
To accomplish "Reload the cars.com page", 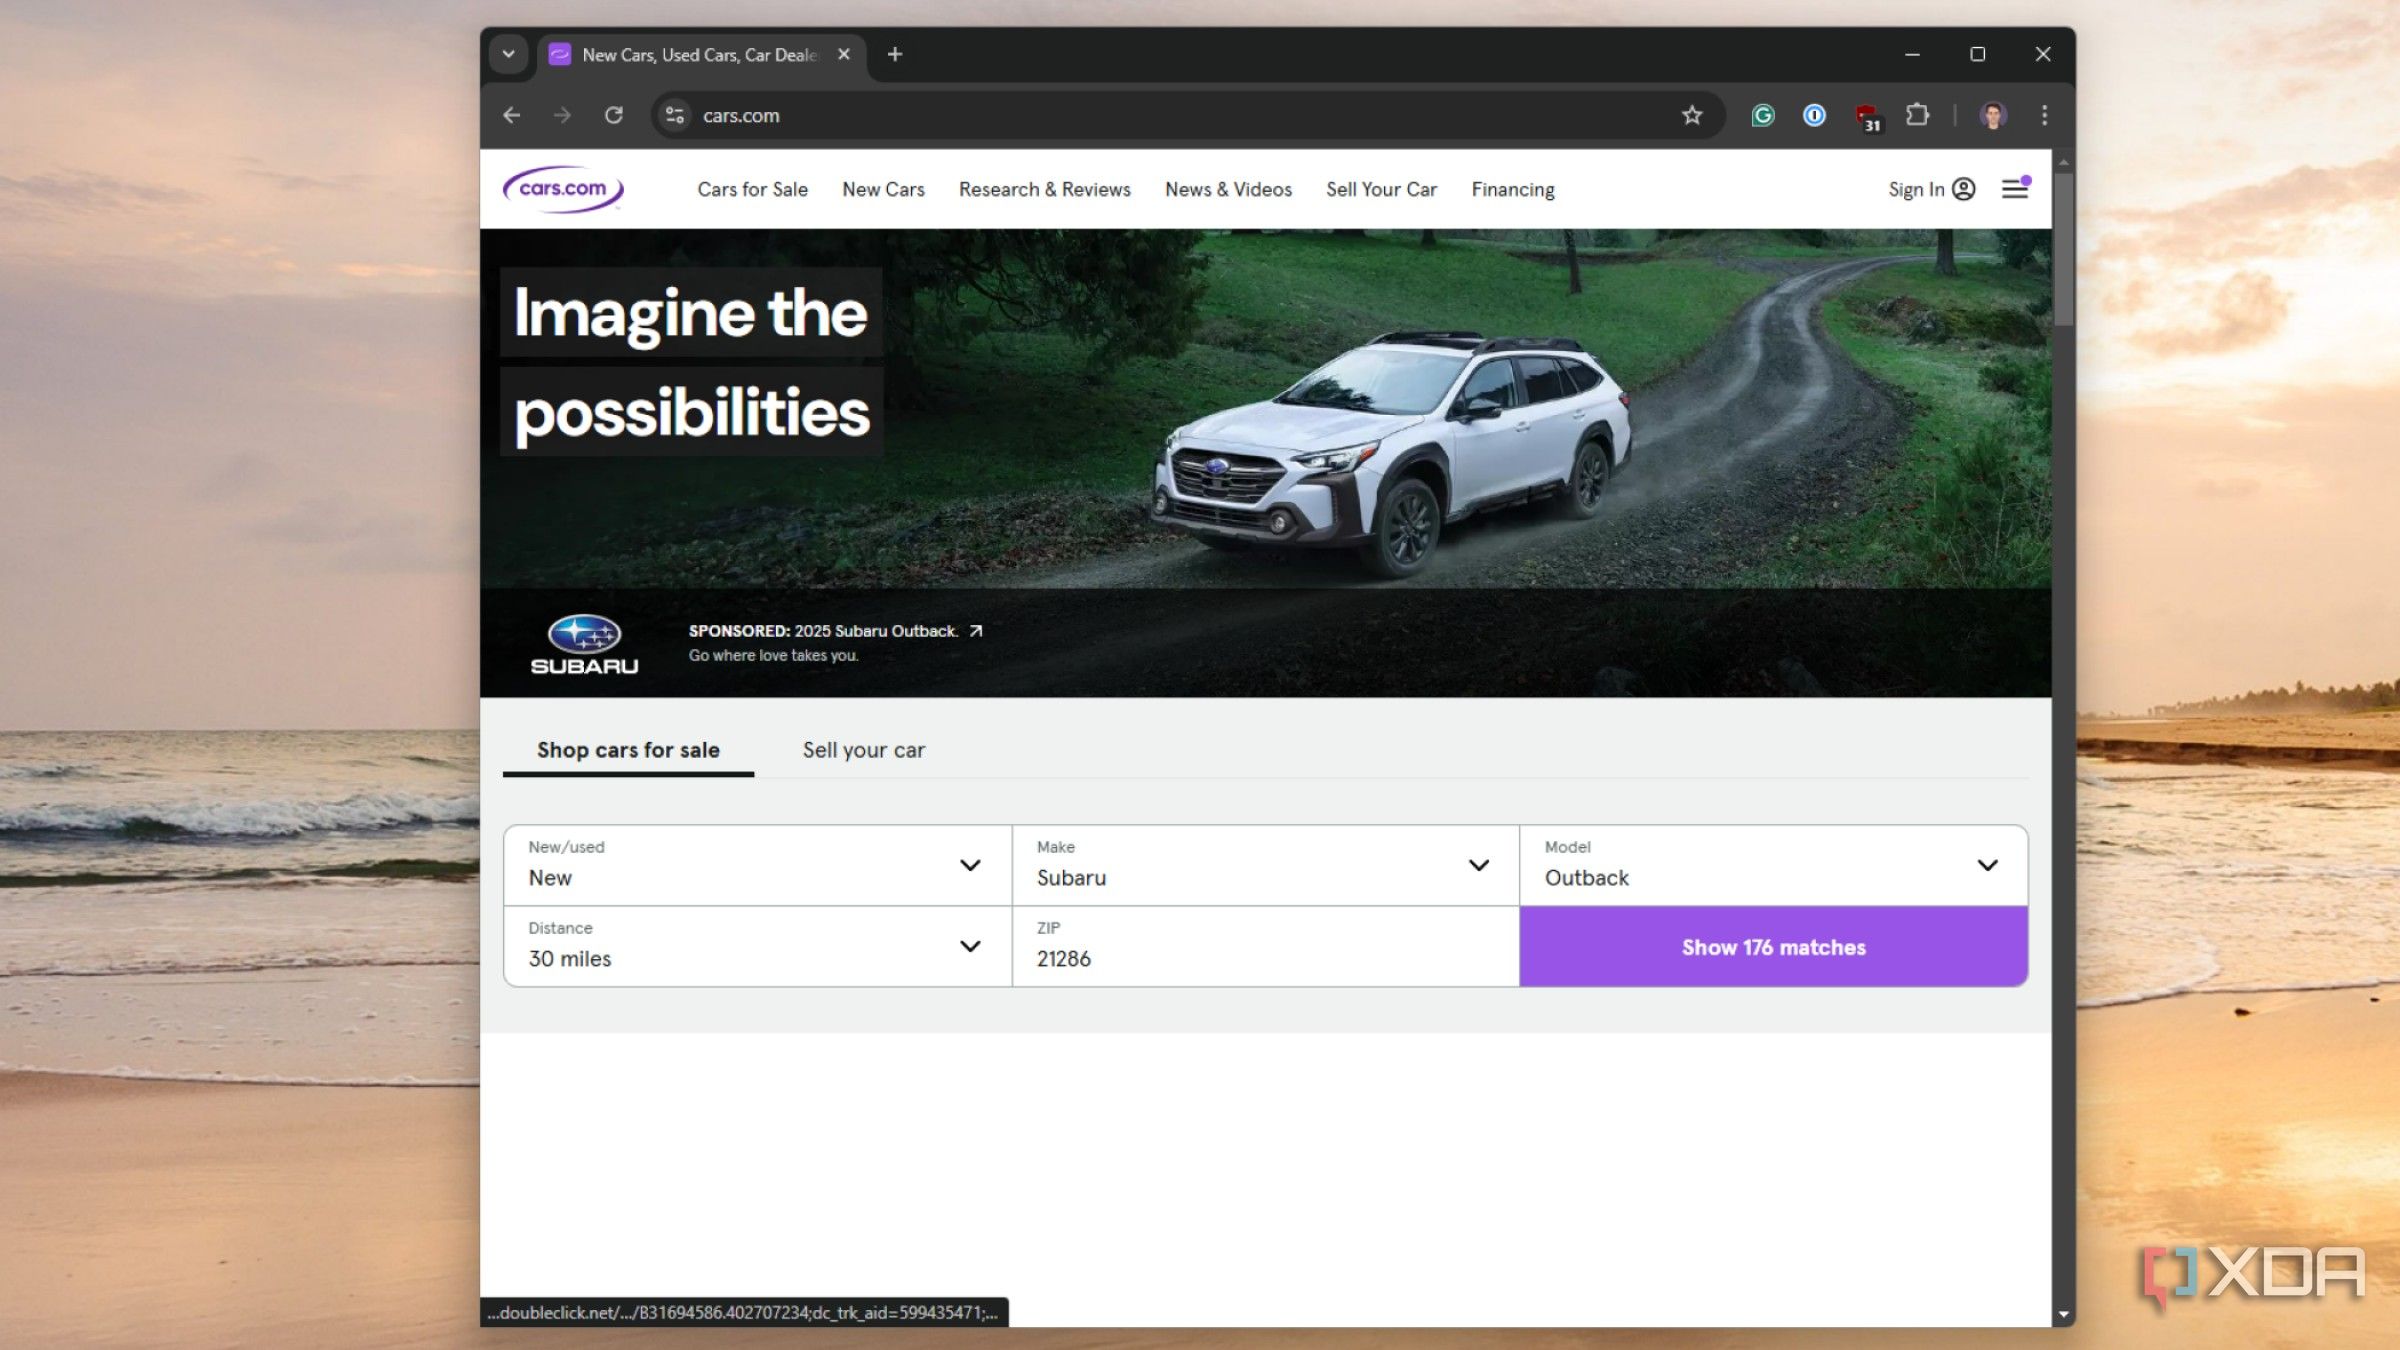I will tap(614, 115).
